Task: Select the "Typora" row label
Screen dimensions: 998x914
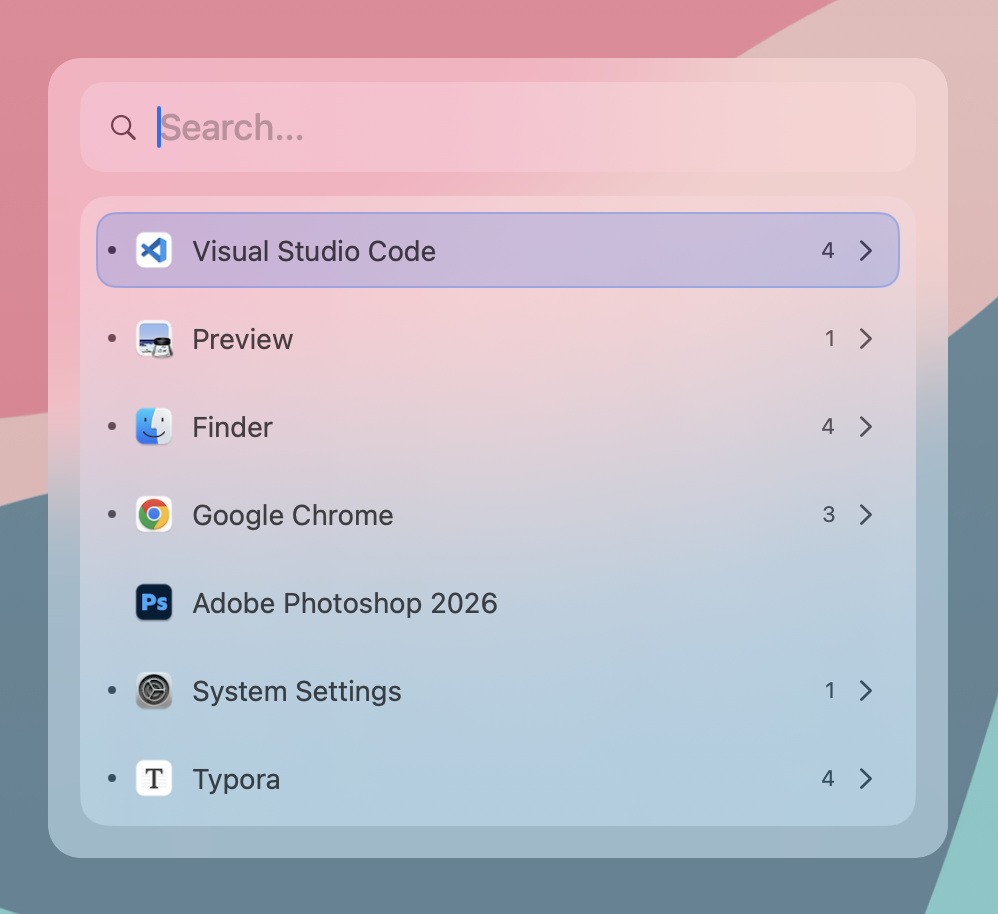Action: tap(237, 780)
